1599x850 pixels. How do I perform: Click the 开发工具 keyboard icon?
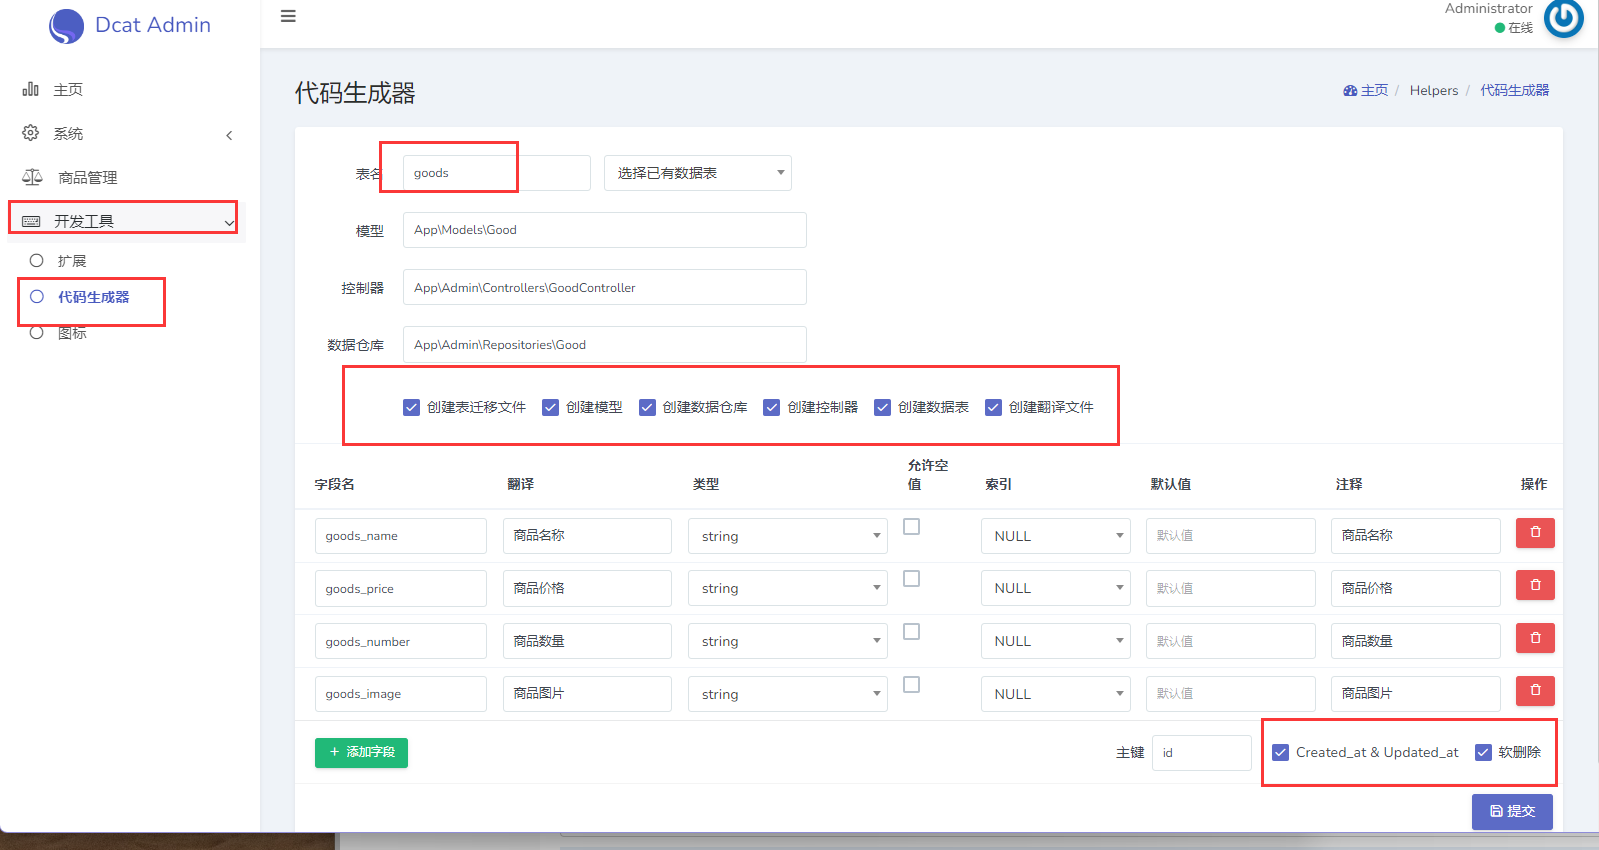point(31,221)
